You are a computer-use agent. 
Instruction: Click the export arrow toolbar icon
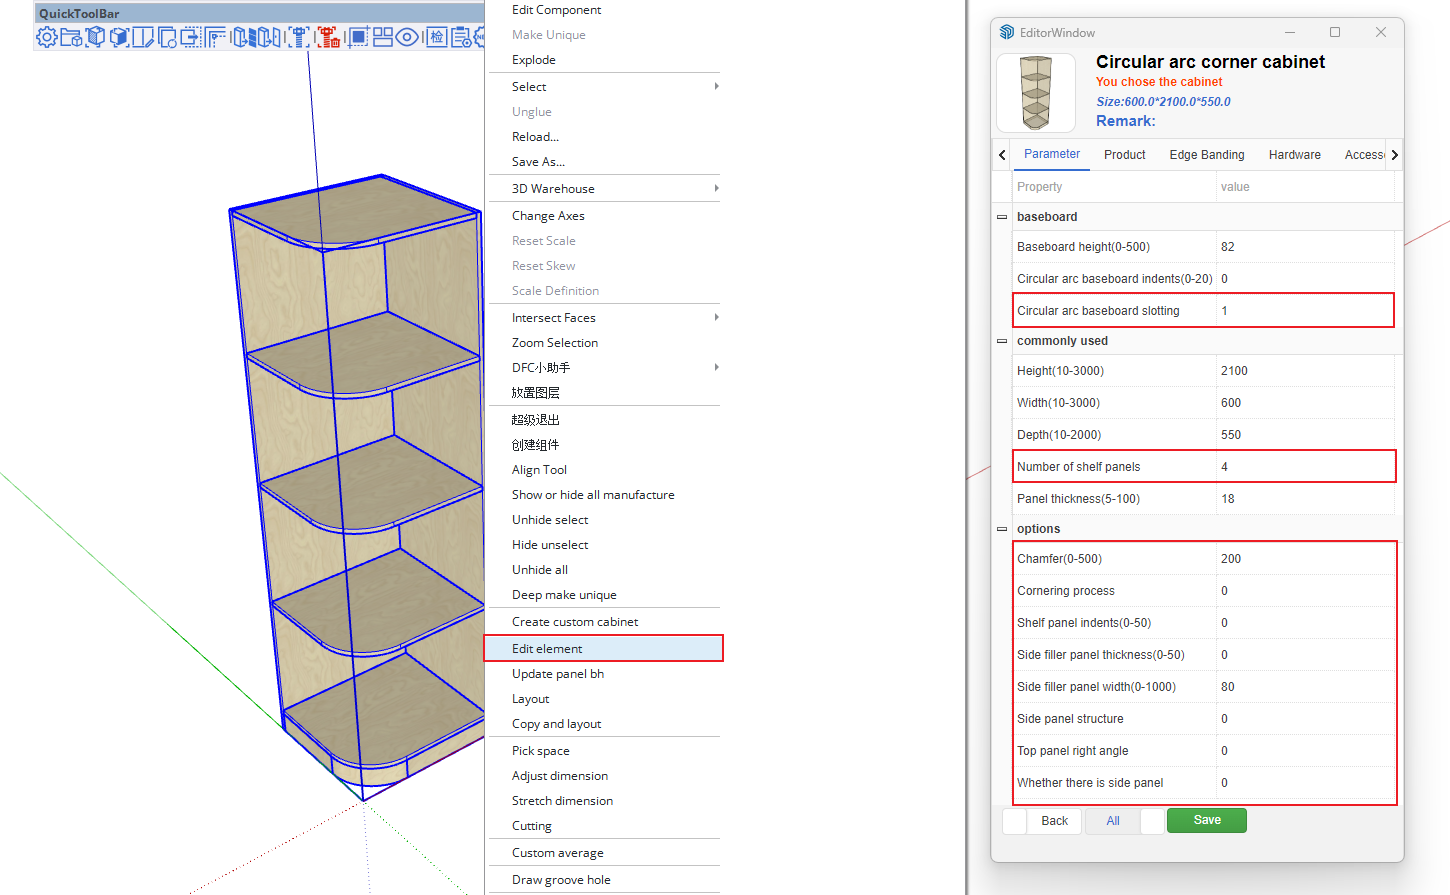(190, 38)
